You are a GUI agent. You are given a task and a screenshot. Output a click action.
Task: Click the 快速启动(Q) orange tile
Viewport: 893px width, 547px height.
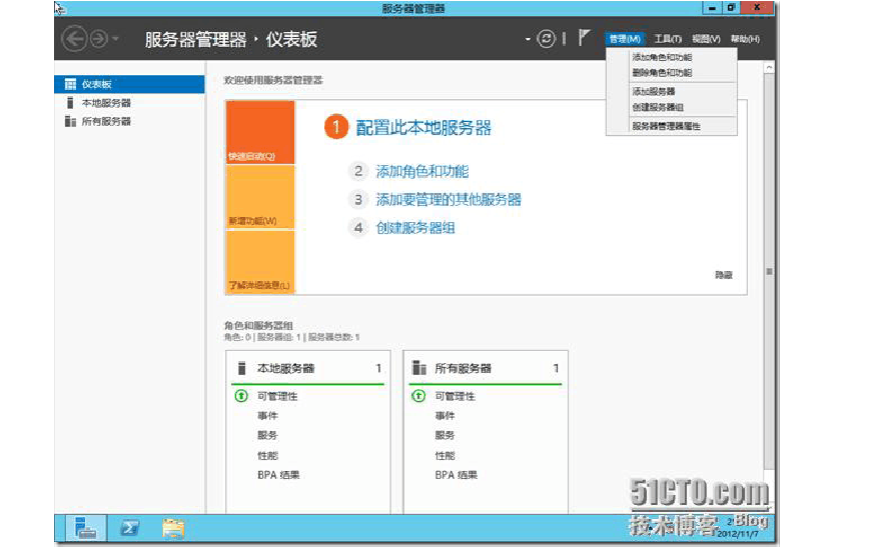tap(260, 132)
